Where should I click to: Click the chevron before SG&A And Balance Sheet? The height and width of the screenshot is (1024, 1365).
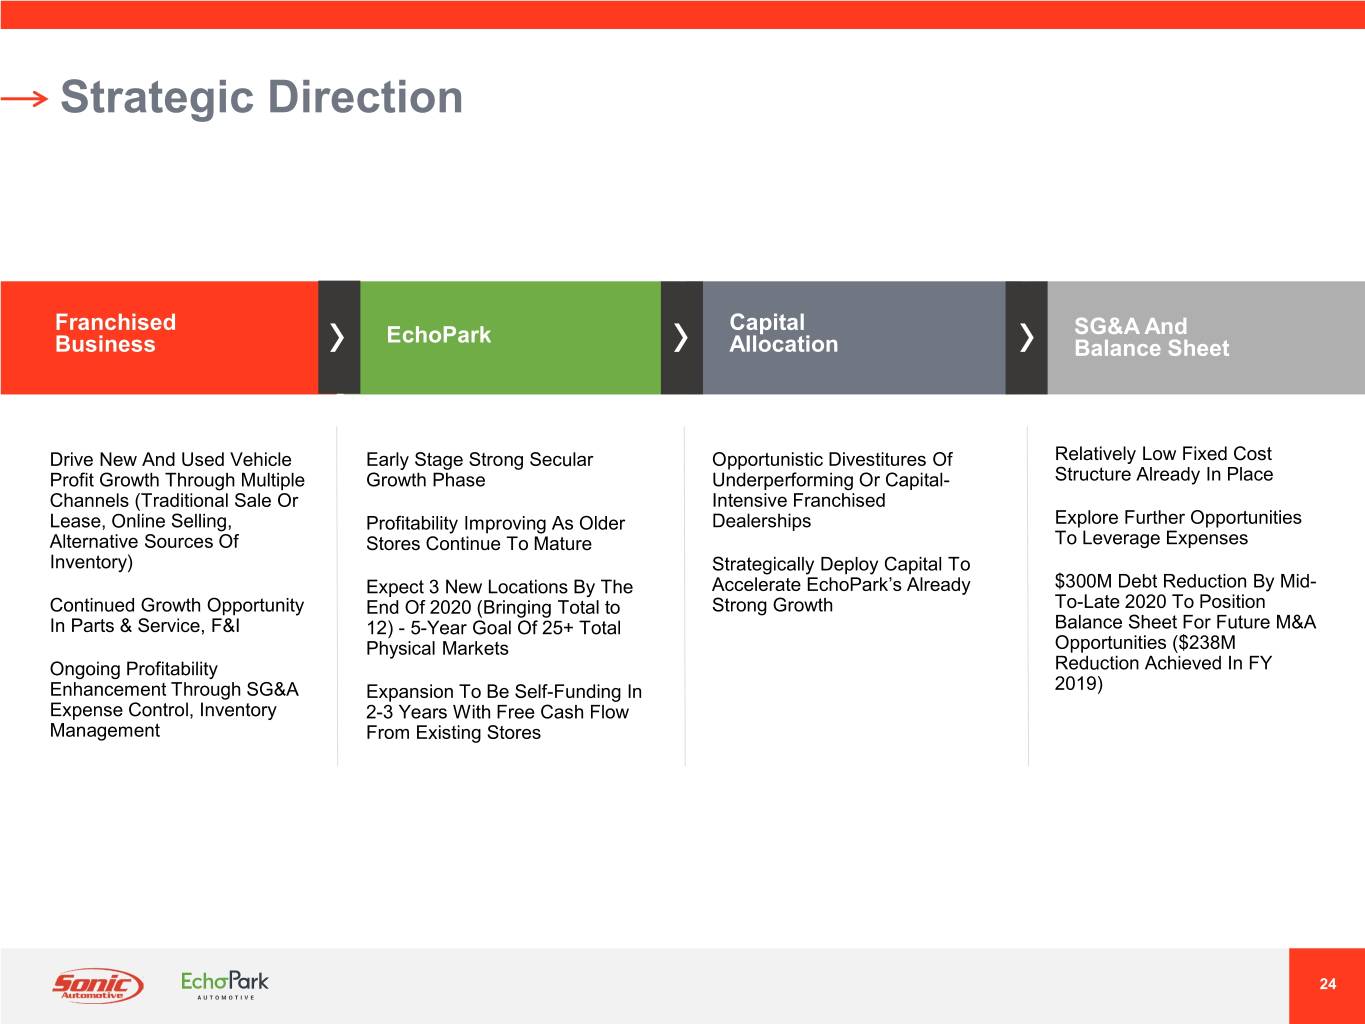point(1026,337)
